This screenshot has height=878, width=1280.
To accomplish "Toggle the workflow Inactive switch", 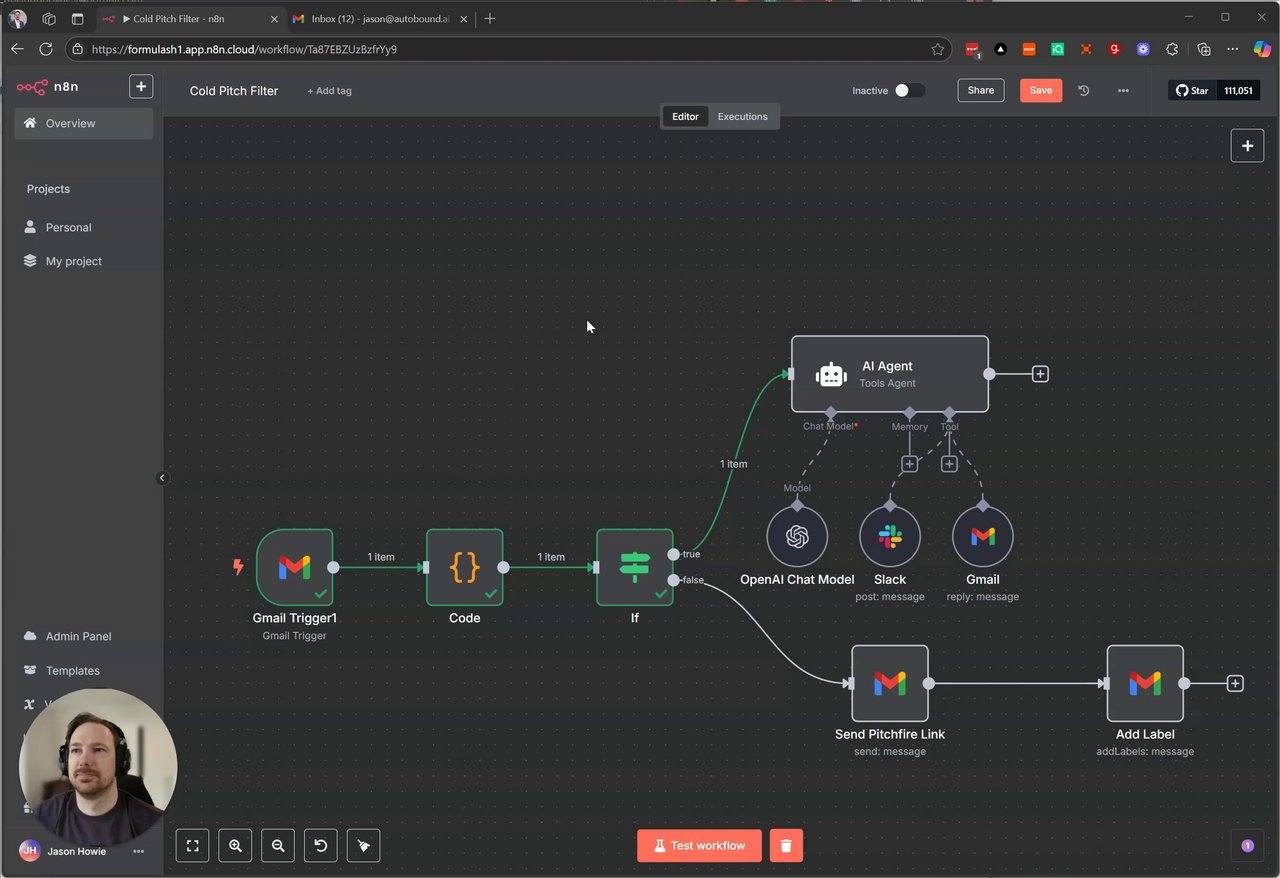I will click(x=909, y=90).
